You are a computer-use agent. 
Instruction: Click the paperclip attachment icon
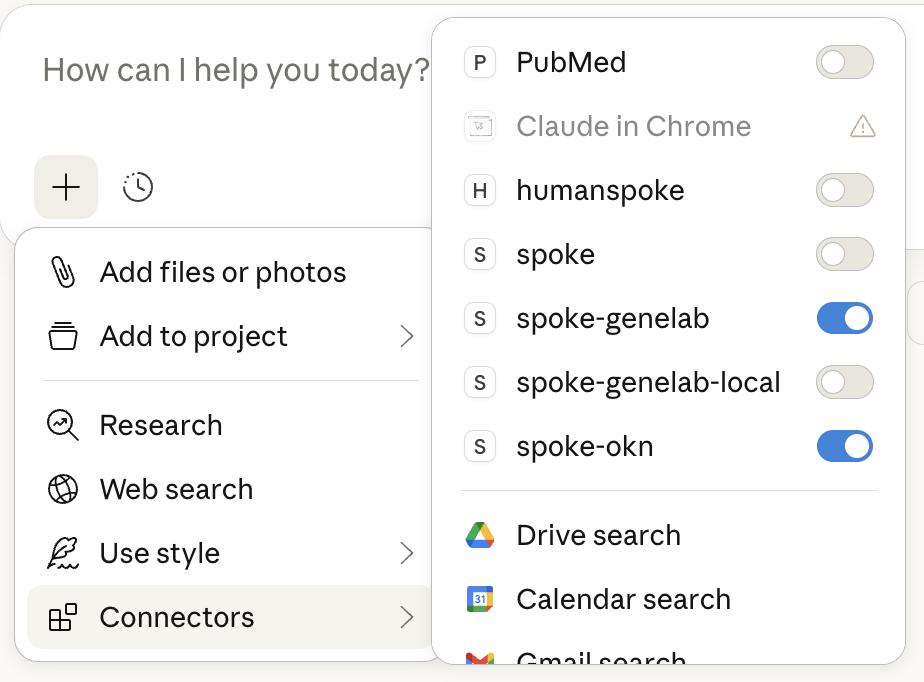(62, 272)
